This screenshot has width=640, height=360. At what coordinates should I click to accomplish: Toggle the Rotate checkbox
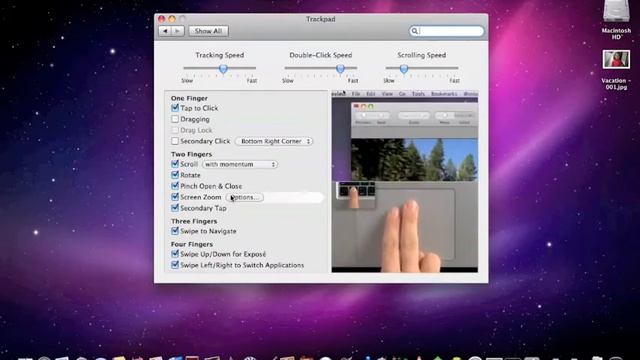[x=175, y=175]
